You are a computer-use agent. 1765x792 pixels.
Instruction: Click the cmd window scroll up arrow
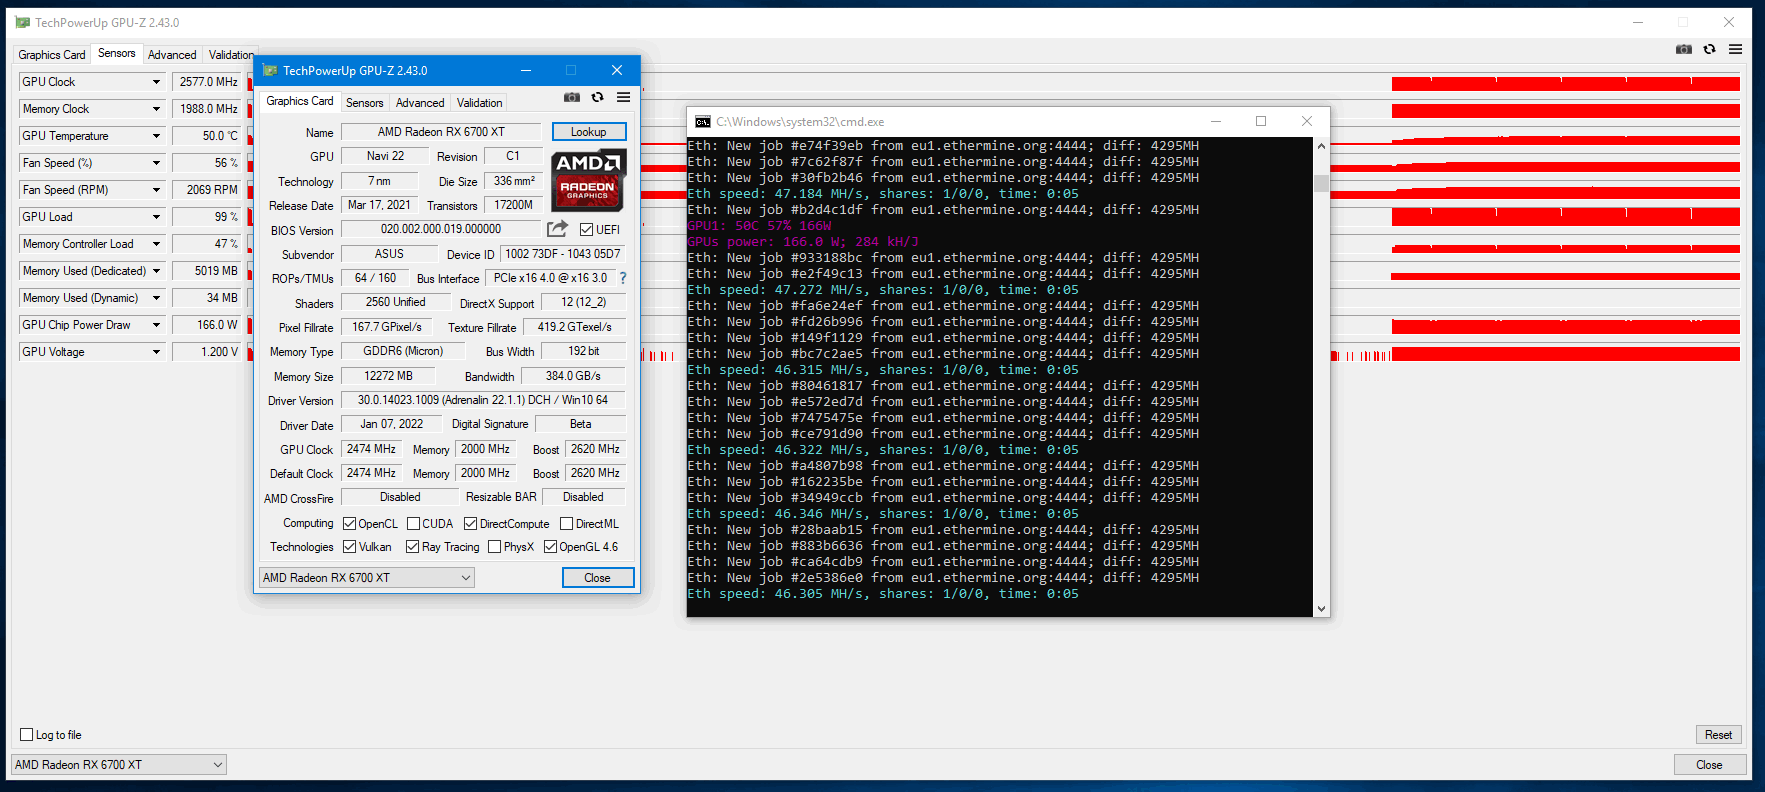coord(1321,146)
